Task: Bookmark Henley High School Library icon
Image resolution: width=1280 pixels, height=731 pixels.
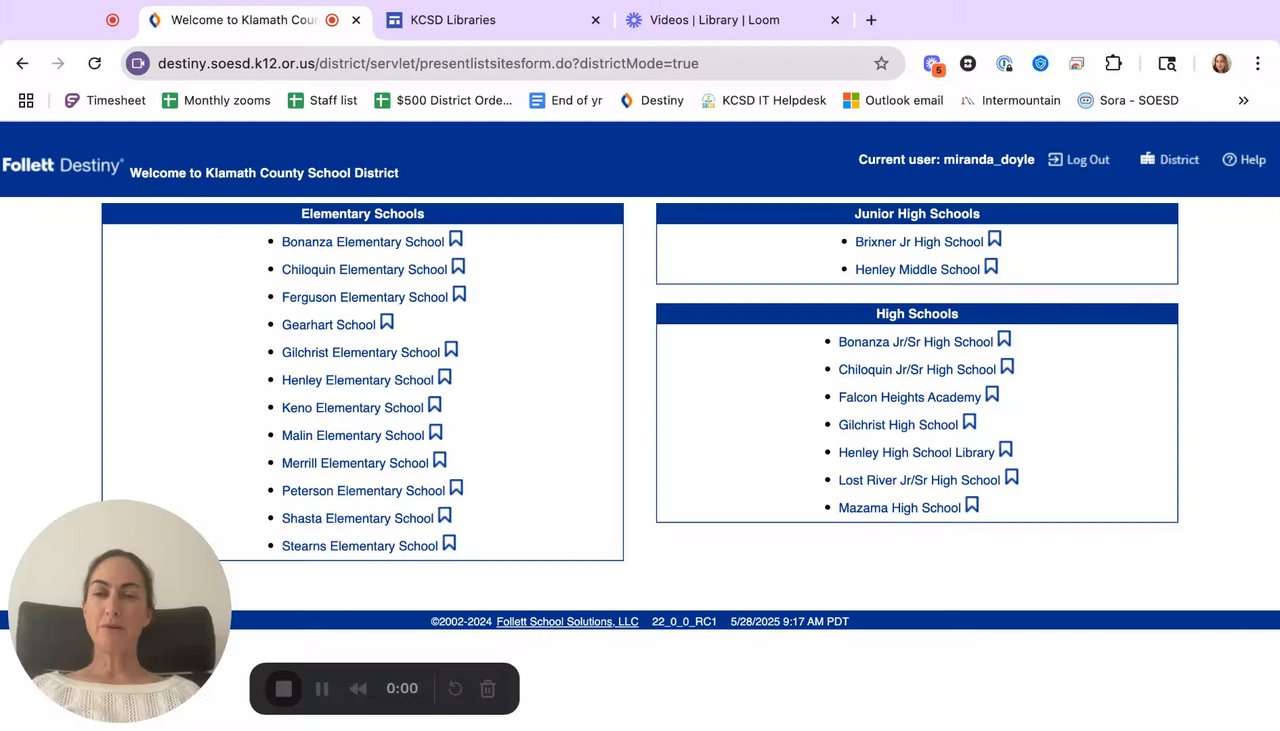Action: click(1006, 450)
